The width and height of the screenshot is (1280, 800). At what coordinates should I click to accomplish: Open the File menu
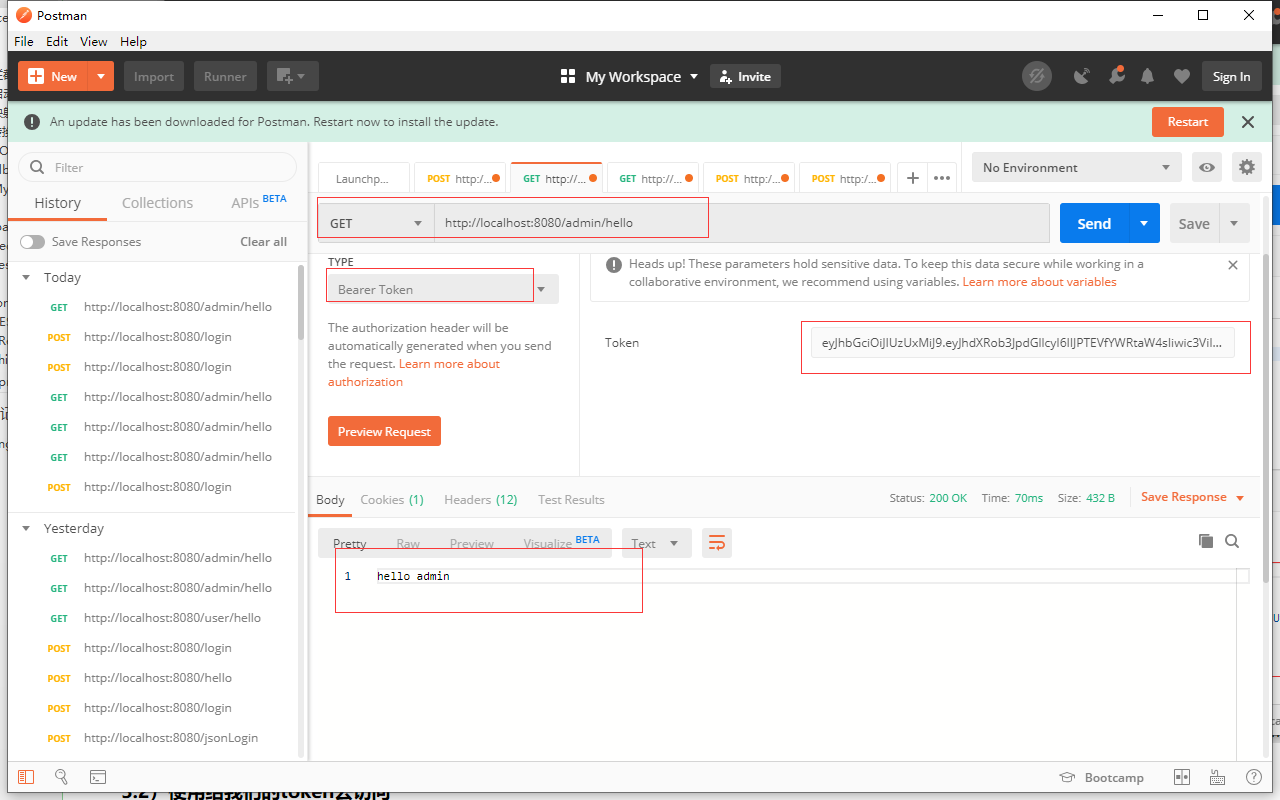24,41
